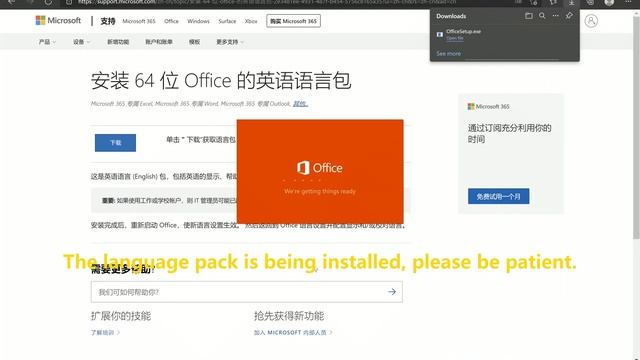Click the Downloads panel title
The height and width of the screenshot is (360, 640).
pyautogui.click(x=451, y=16)
